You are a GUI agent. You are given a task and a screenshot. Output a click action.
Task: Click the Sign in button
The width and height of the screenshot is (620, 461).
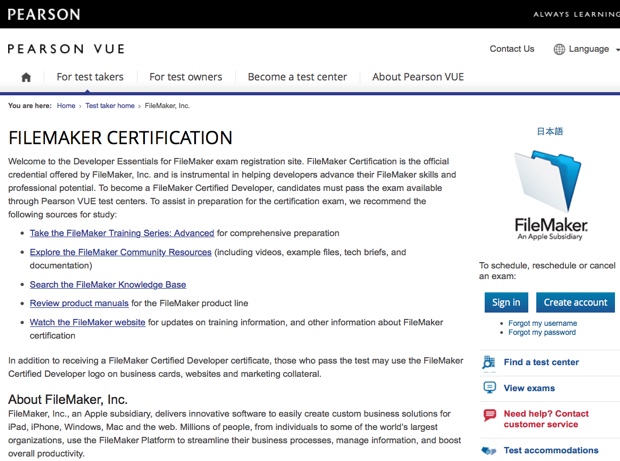click(x=506, y=302)
